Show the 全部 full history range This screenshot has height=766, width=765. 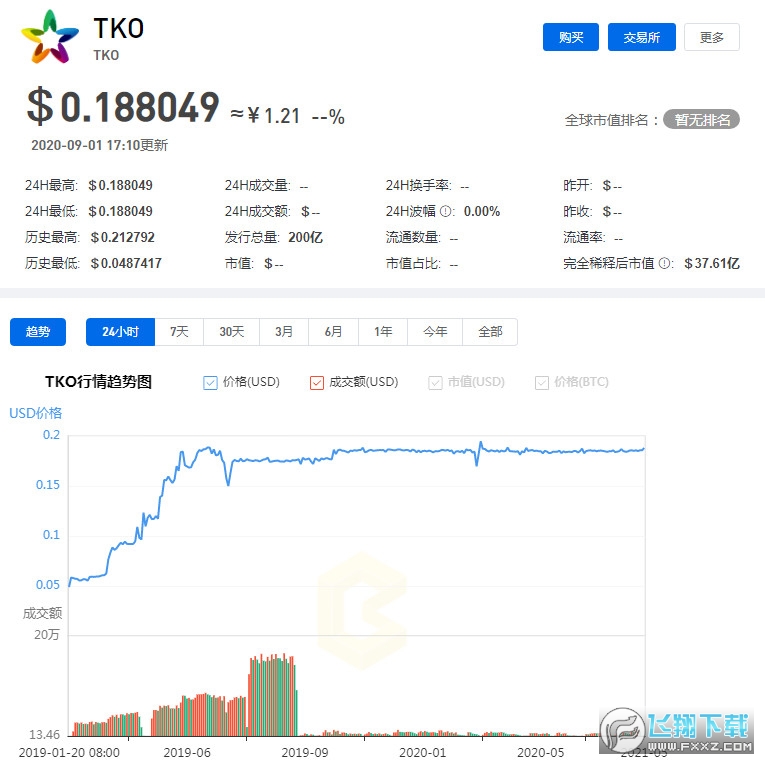[490, 332]
